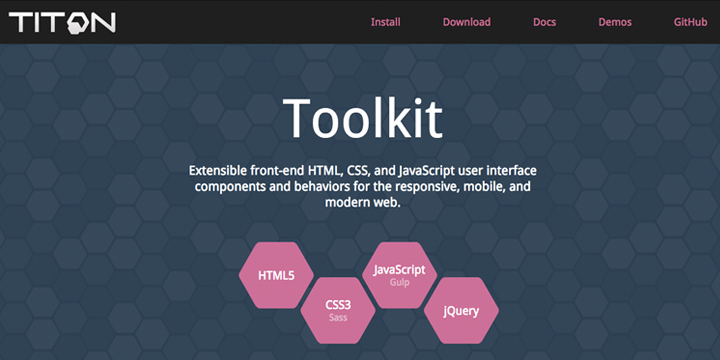Click the jQuery hexagon
Screen dimensions: 720x360
[x=461, y=310]
